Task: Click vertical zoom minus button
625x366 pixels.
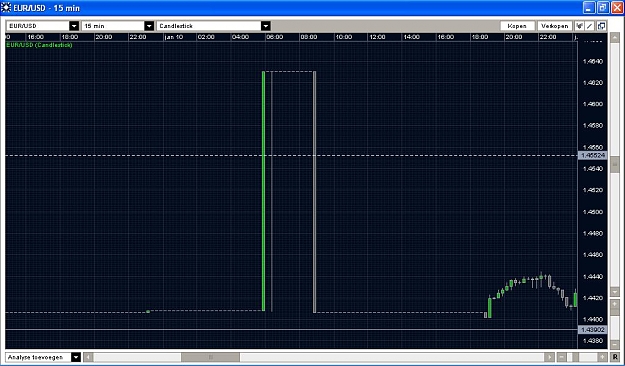Action: 615,344
